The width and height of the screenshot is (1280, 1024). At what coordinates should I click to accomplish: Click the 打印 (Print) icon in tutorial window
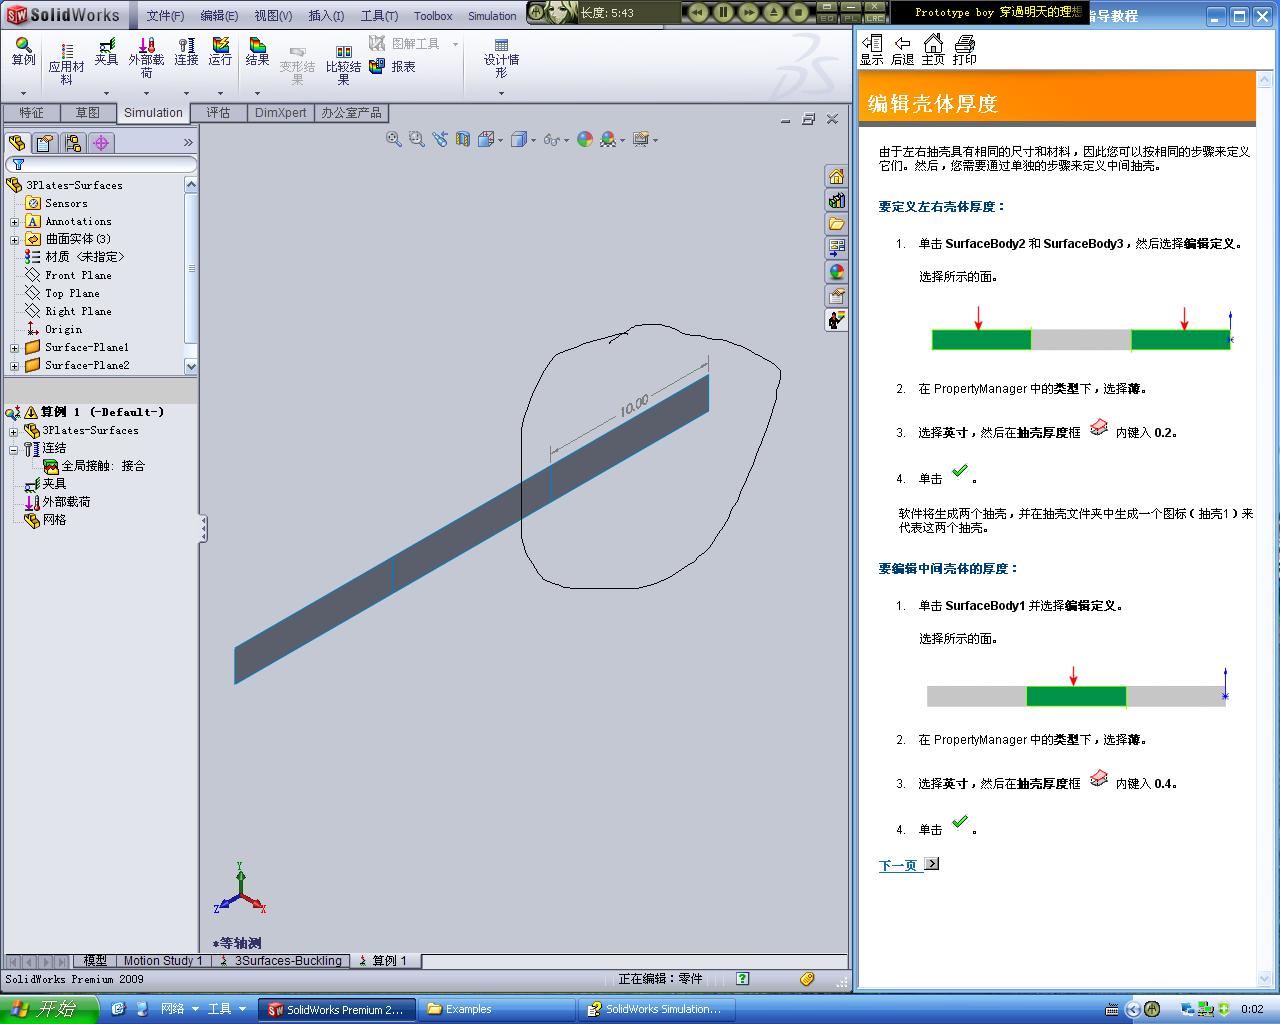coord(965,50)
